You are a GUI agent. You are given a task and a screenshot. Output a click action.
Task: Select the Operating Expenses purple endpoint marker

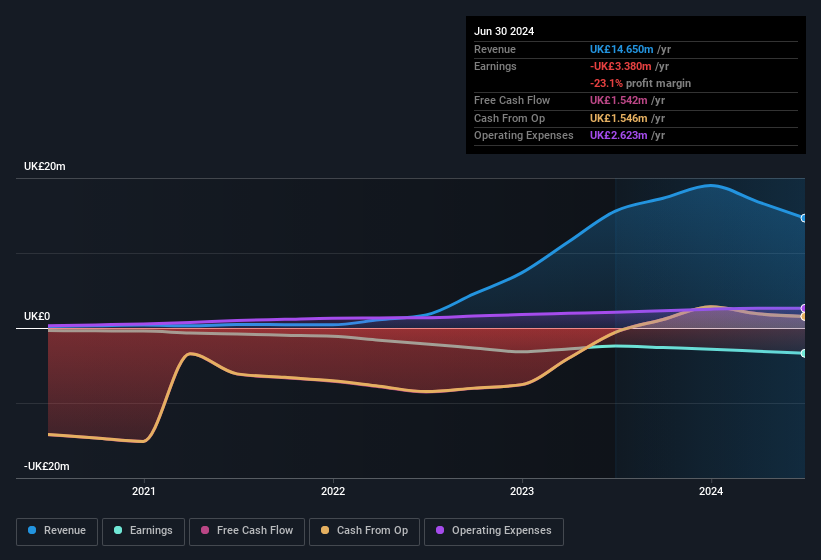[804, 308]
